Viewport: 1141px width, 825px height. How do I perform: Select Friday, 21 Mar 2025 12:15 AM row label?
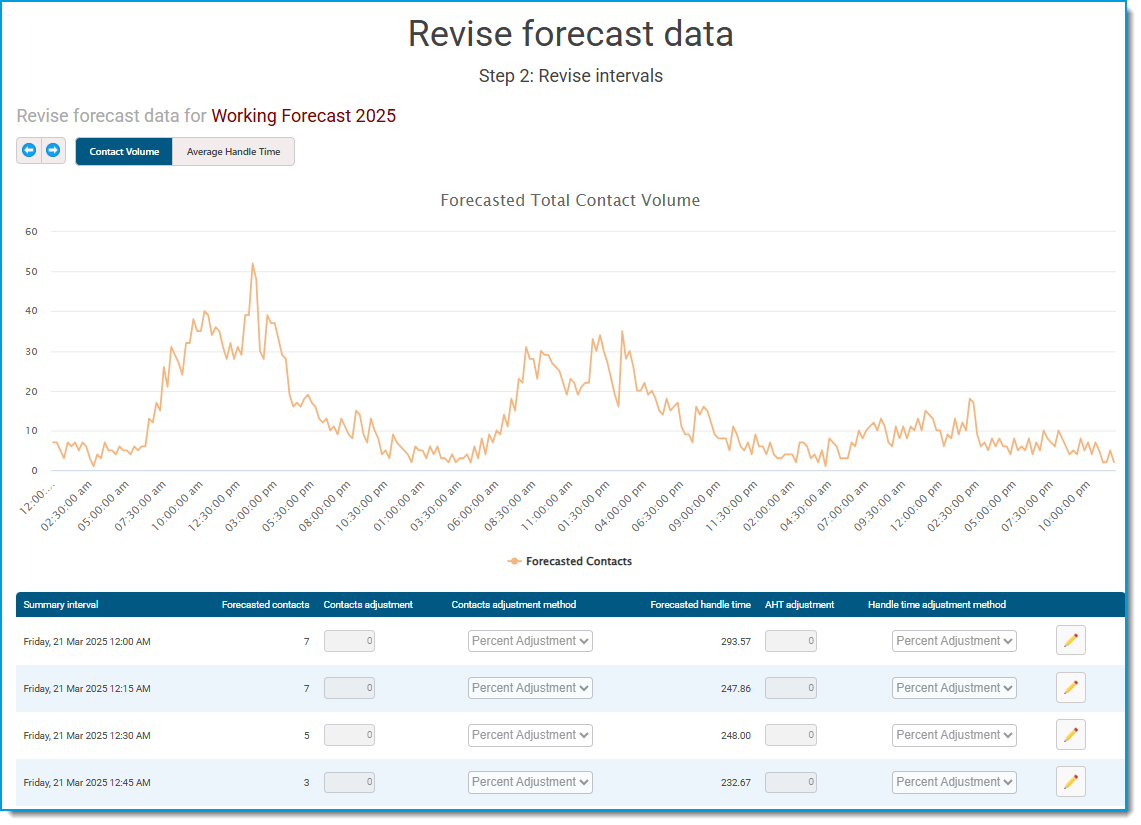click(x=87, y=688)
